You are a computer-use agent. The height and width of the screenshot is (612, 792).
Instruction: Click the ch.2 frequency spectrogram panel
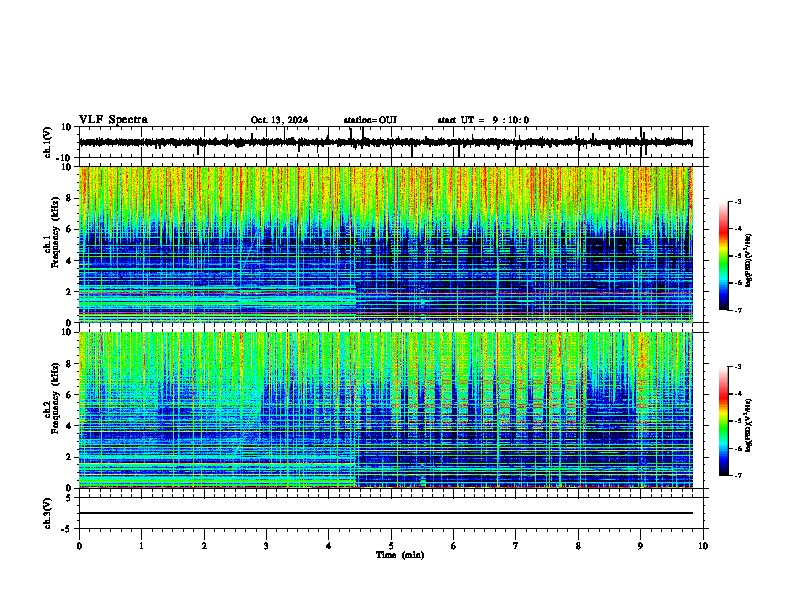(x=385, y=410)
